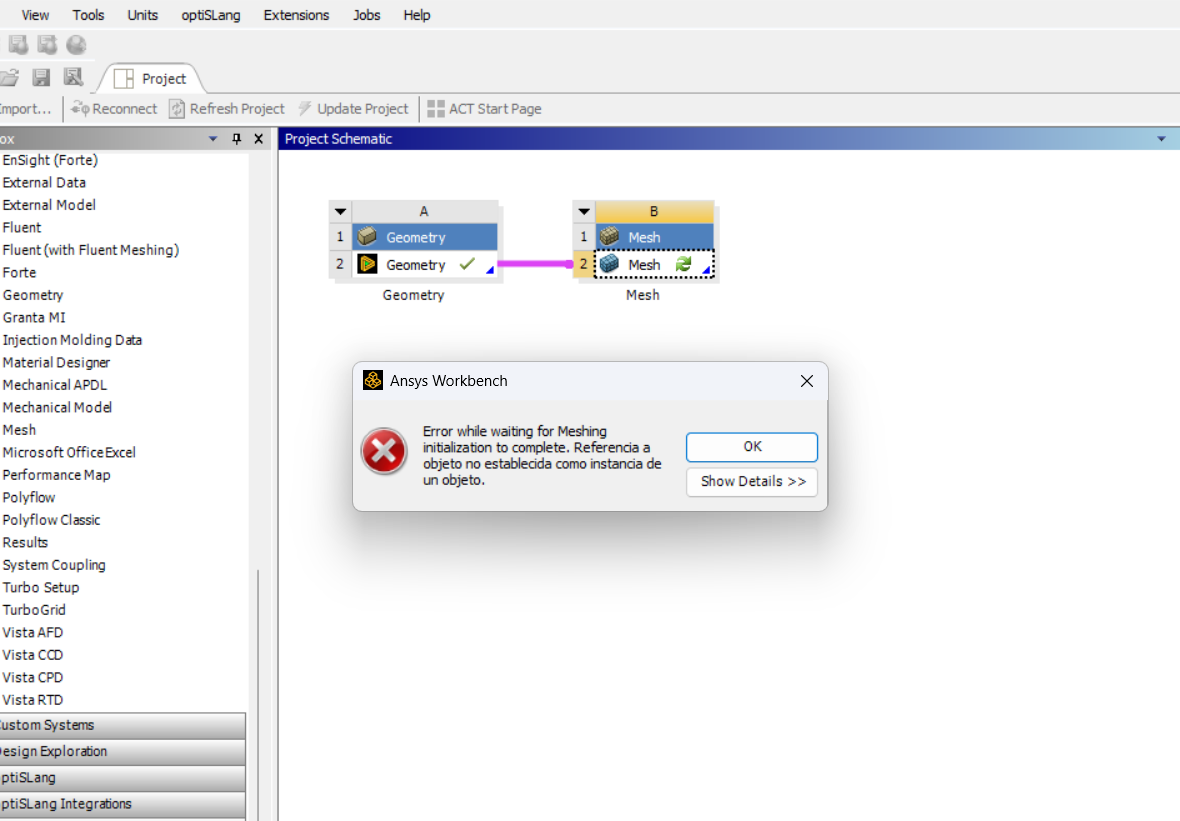Screen dimensions: 1180x821
Task: Click system A column header
Action: (x=424, y=211)
